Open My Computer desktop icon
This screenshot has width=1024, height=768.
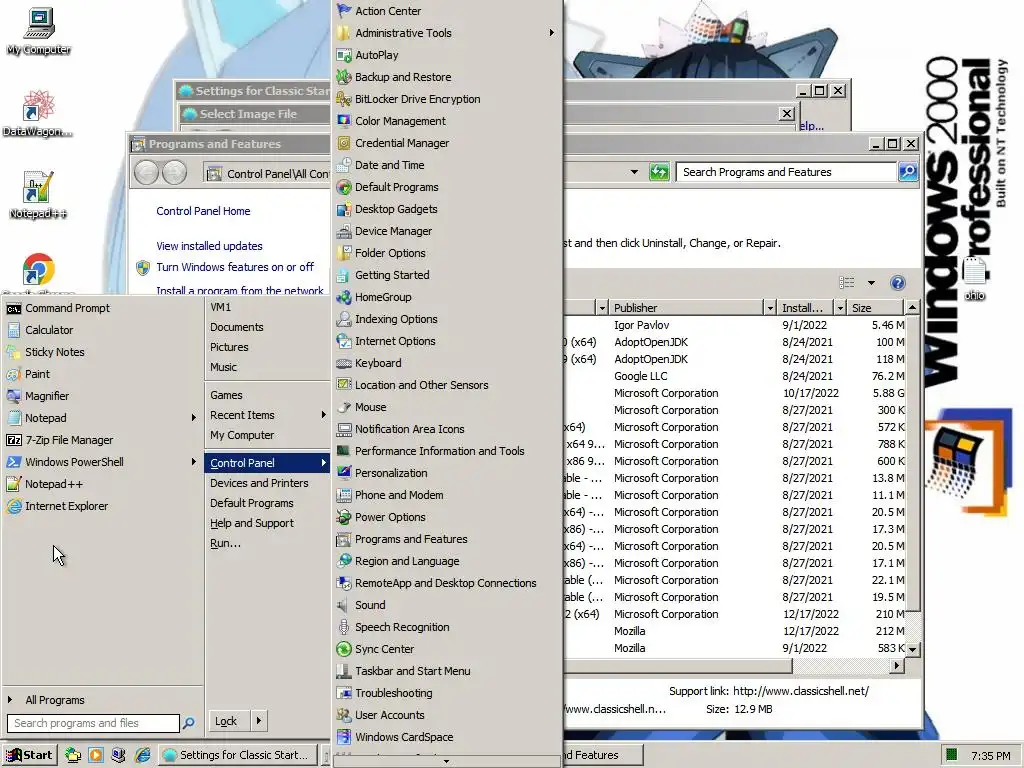pyautogui.click(x=39, y=31)
